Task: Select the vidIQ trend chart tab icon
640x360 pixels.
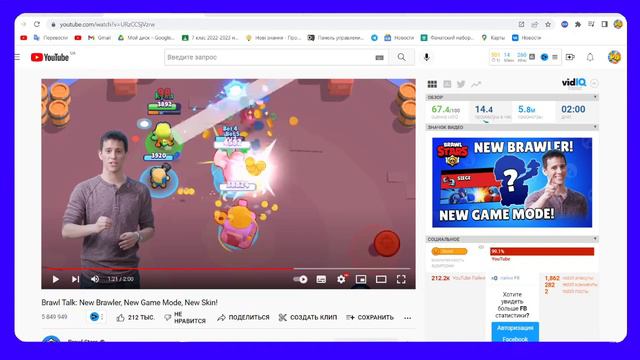Action: pos(476,84)
